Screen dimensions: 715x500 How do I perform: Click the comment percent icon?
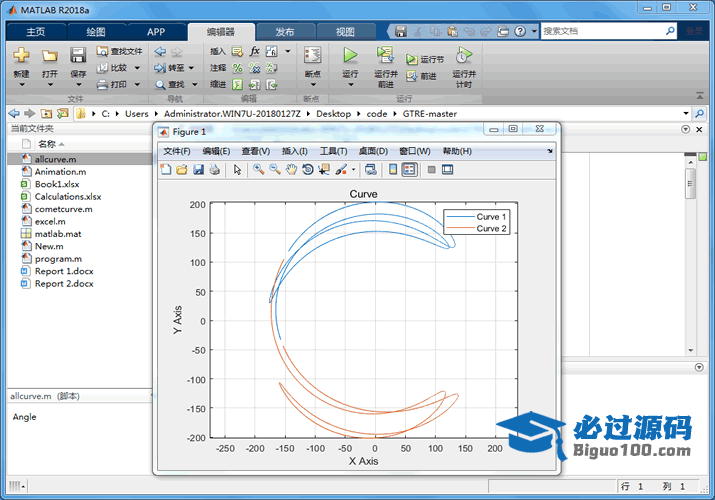tap(237, 68)
